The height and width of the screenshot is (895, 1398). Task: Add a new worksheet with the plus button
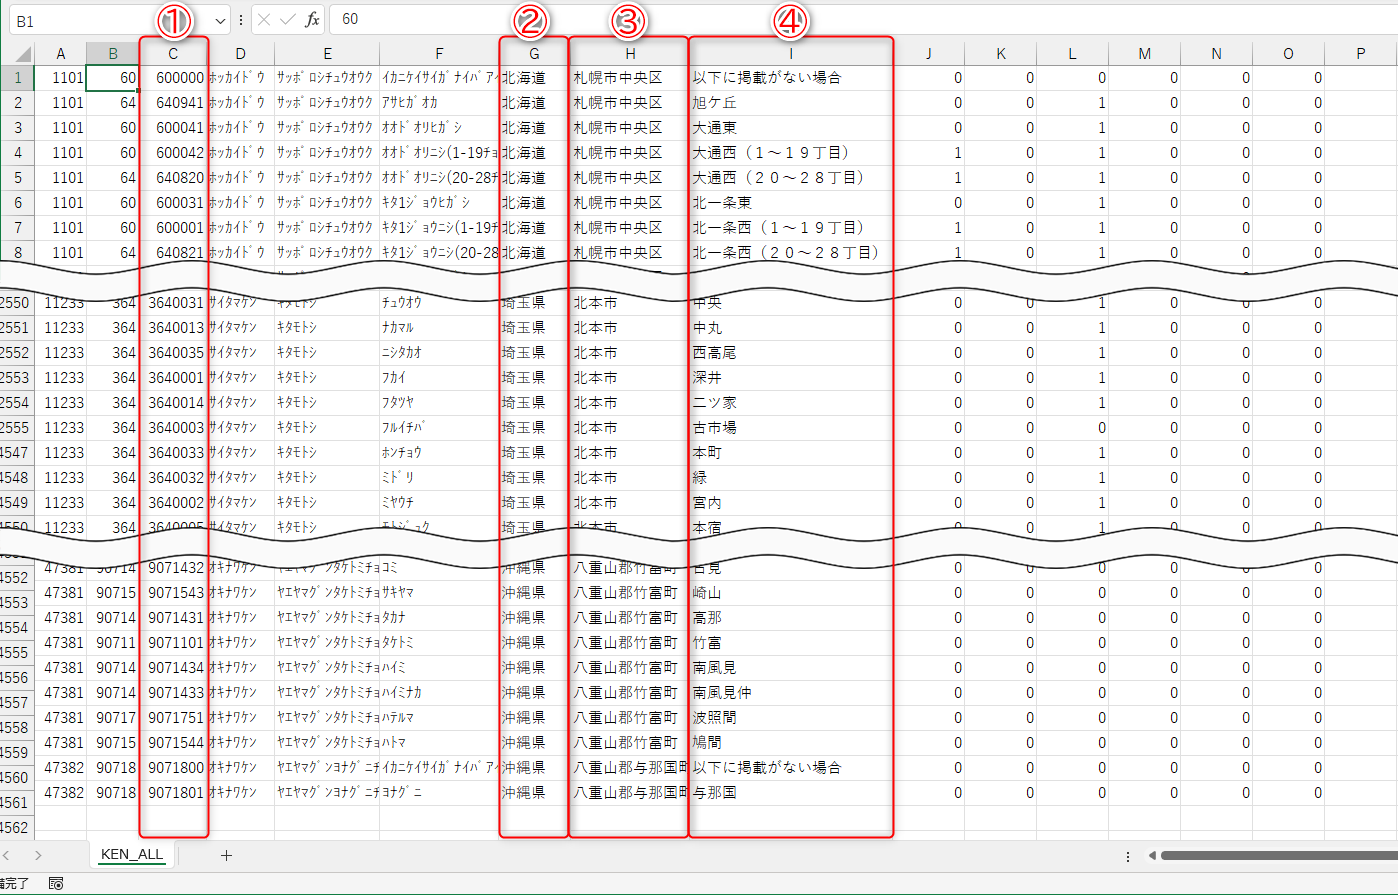226,855
